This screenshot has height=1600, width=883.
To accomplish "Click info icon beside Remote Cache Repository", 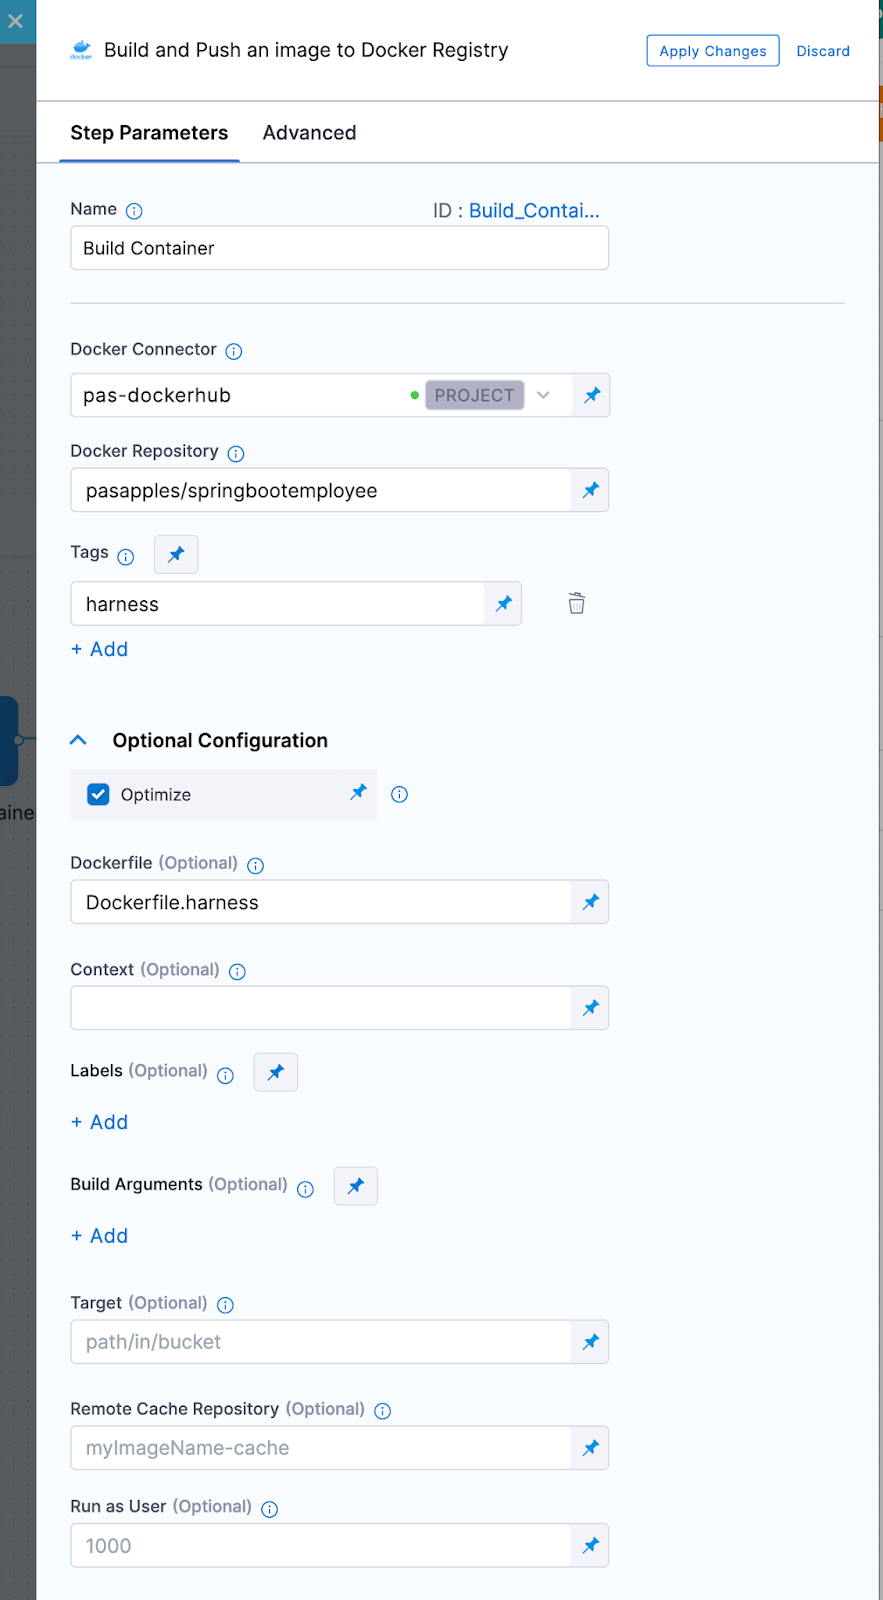I will (x=382, y=1410).
